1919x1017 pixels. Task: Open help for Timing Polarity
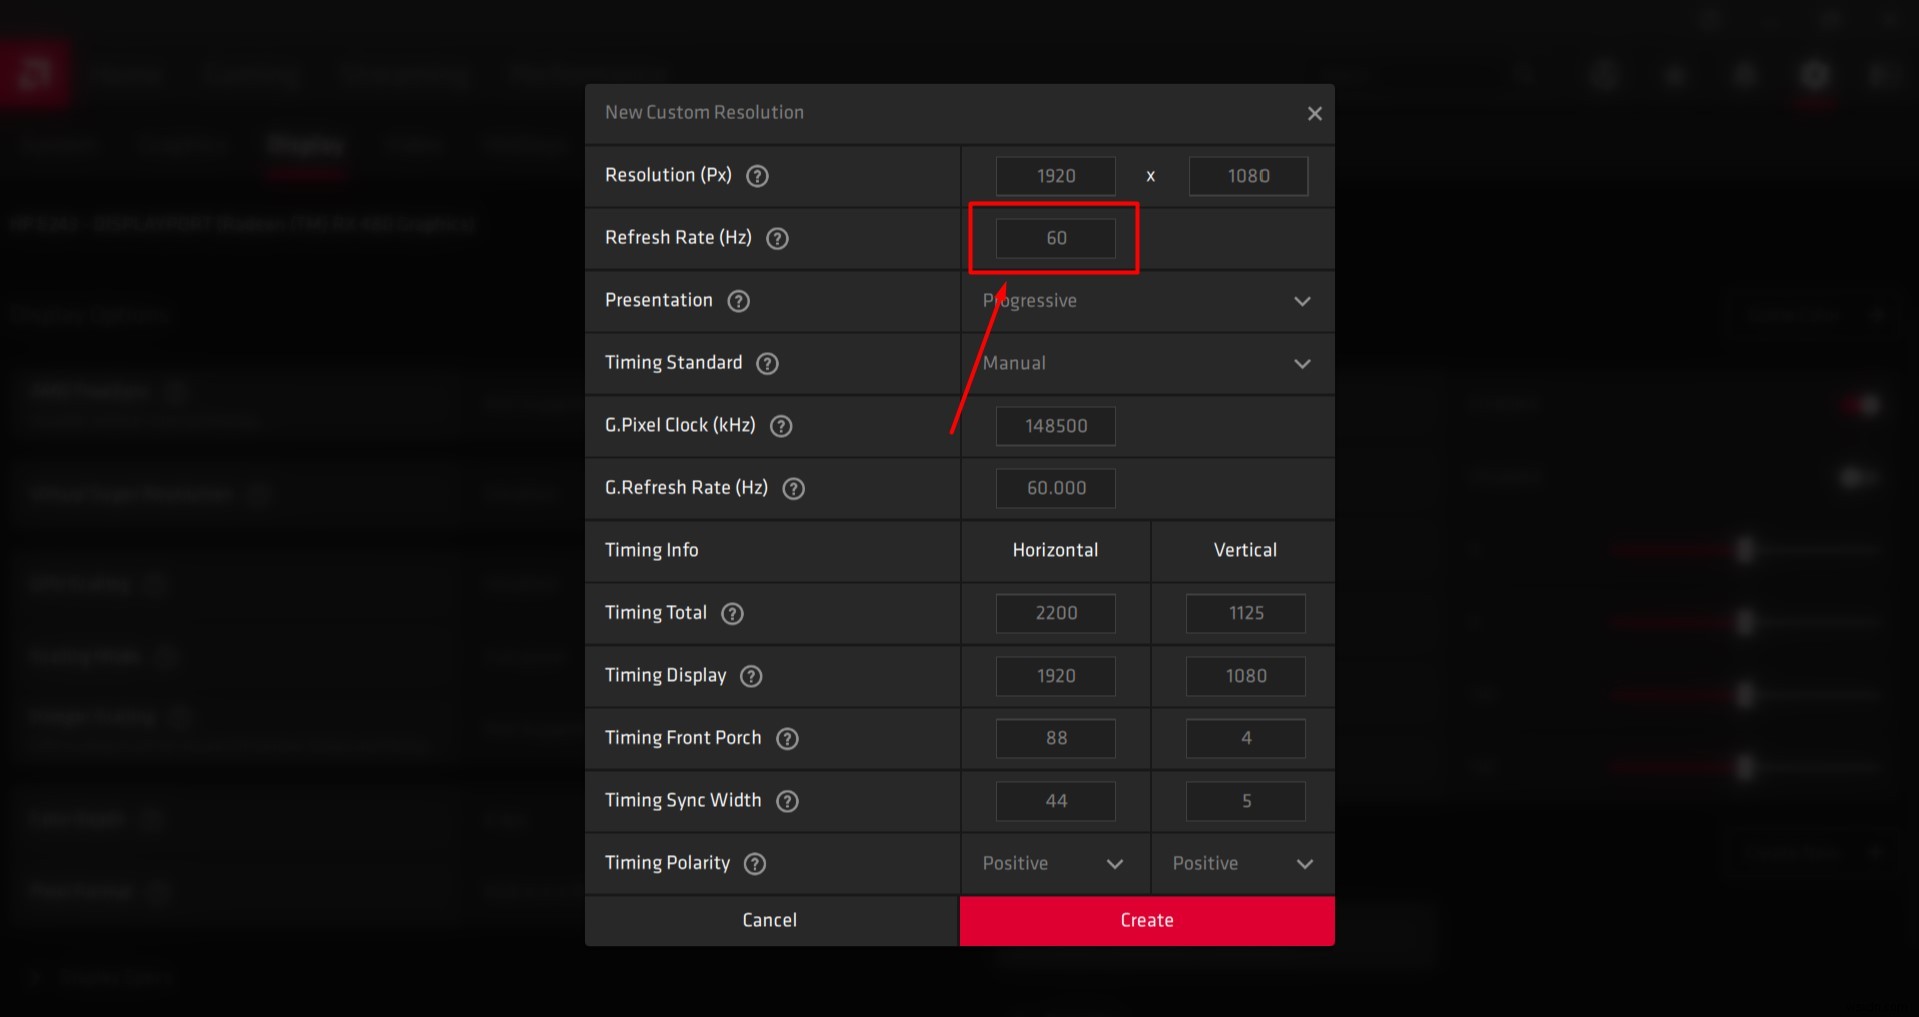tap(755, 864)
